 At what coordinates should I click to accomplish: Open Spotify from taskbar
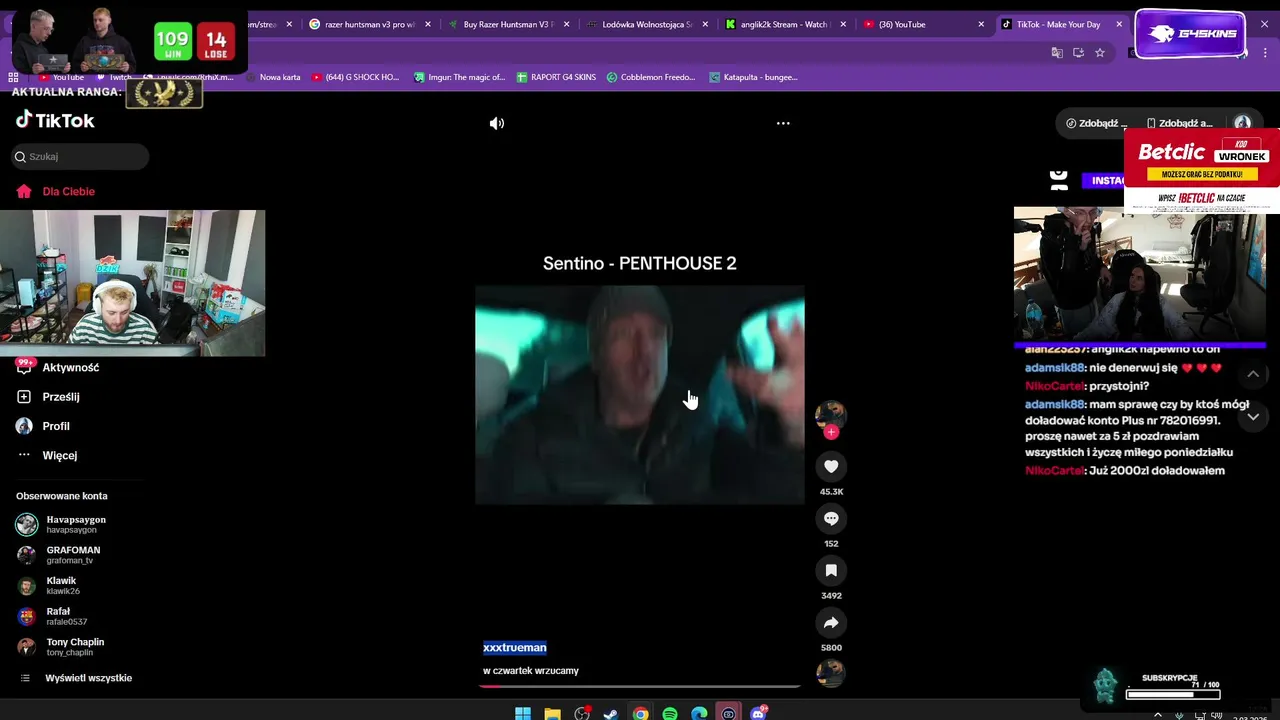[x=670, y=713]
